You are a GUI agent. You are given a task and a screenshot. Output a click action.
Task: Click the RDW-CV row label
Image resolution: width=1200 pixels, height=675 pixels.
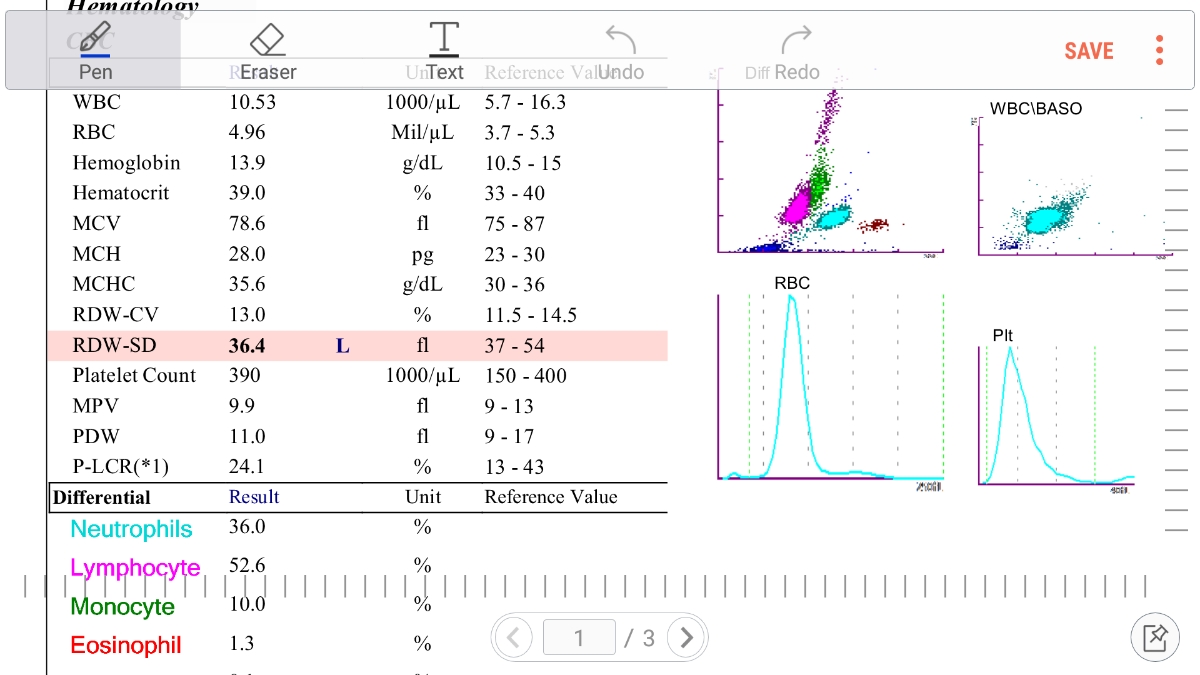tap(115, 315)
